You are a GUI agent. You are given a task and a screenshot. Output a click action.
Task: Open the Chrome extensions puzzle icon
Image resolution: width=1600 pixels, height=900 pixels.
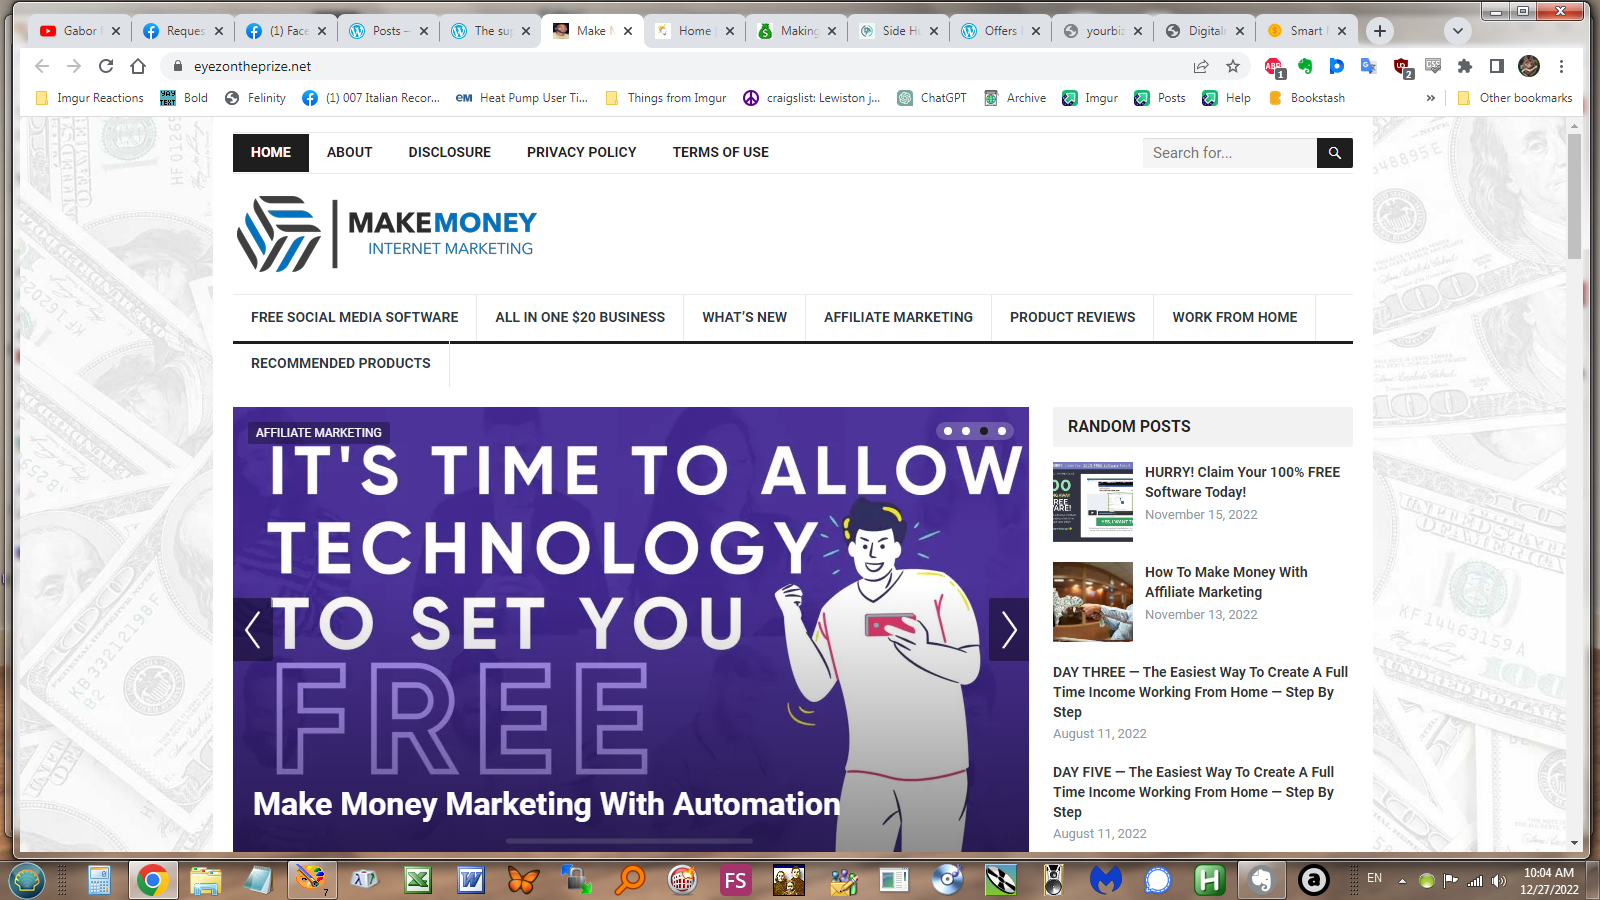pyautogui.click(x=1465, y=66)
